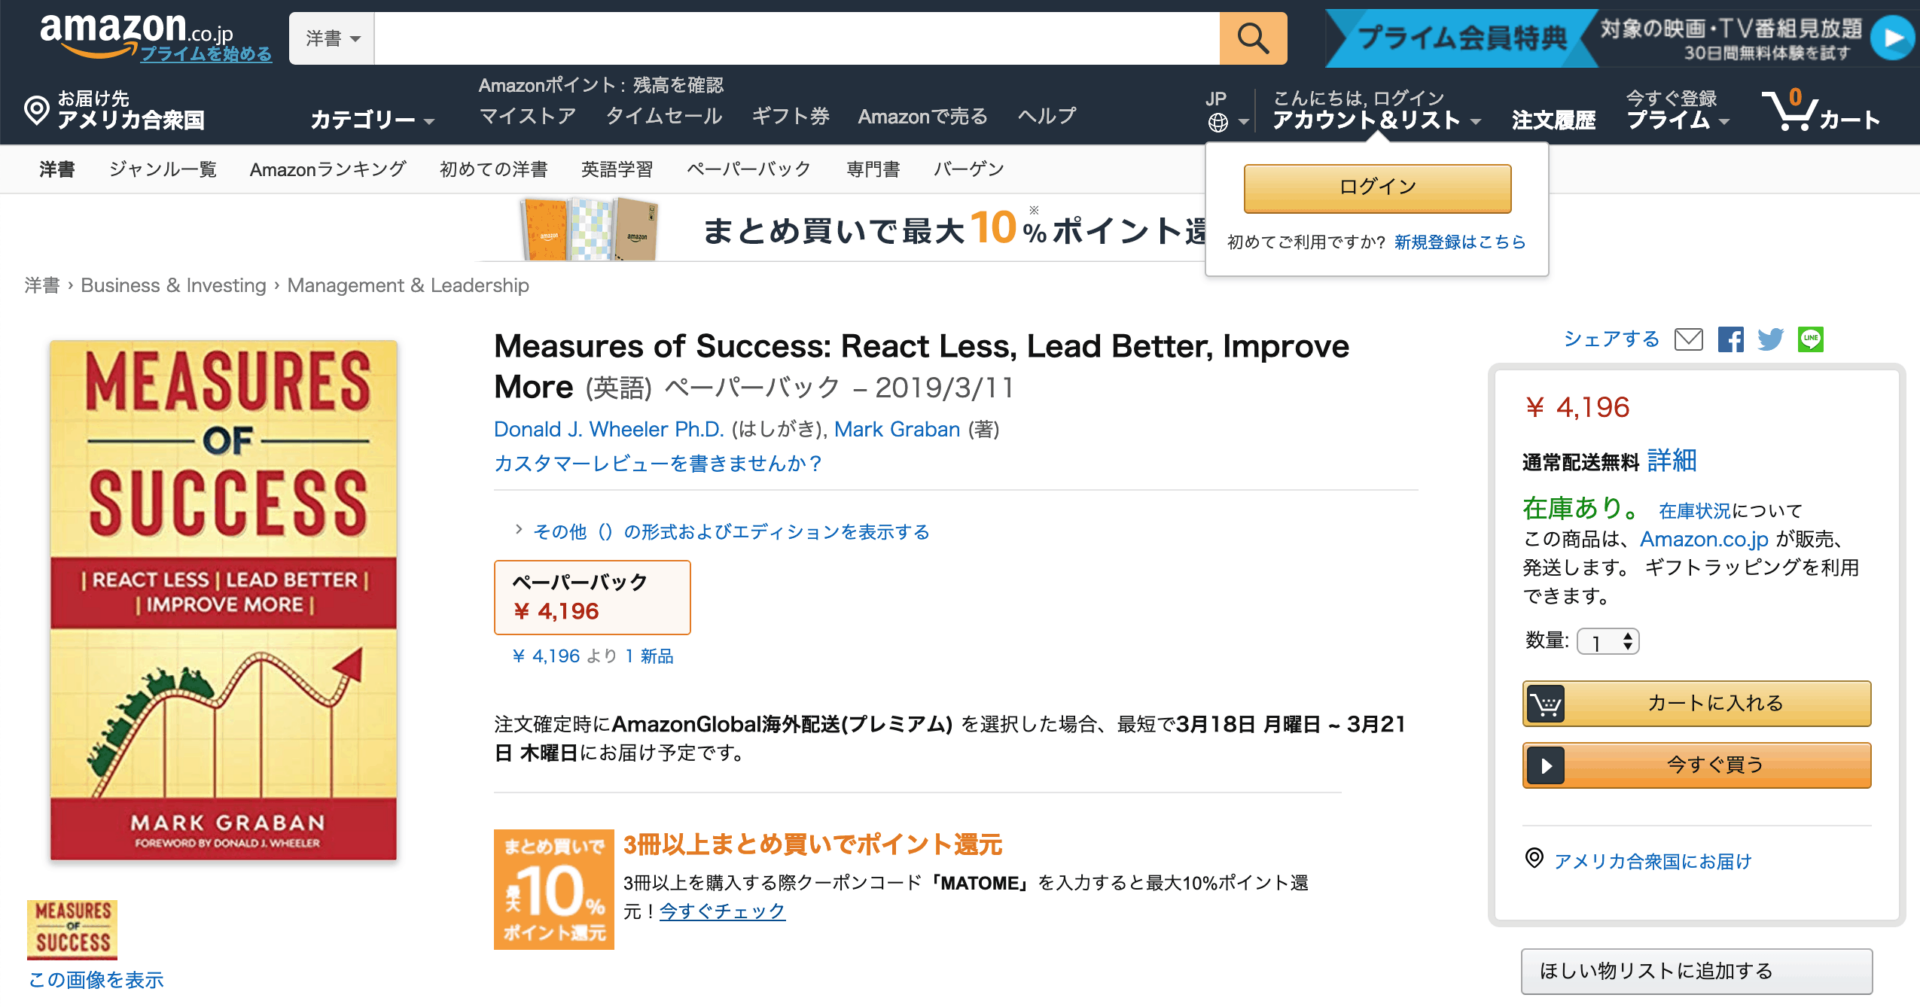The width and height of the screenshot is (1920, 1007).
Task: Share this book via email icon
Action: click(x=1688, y=340)
